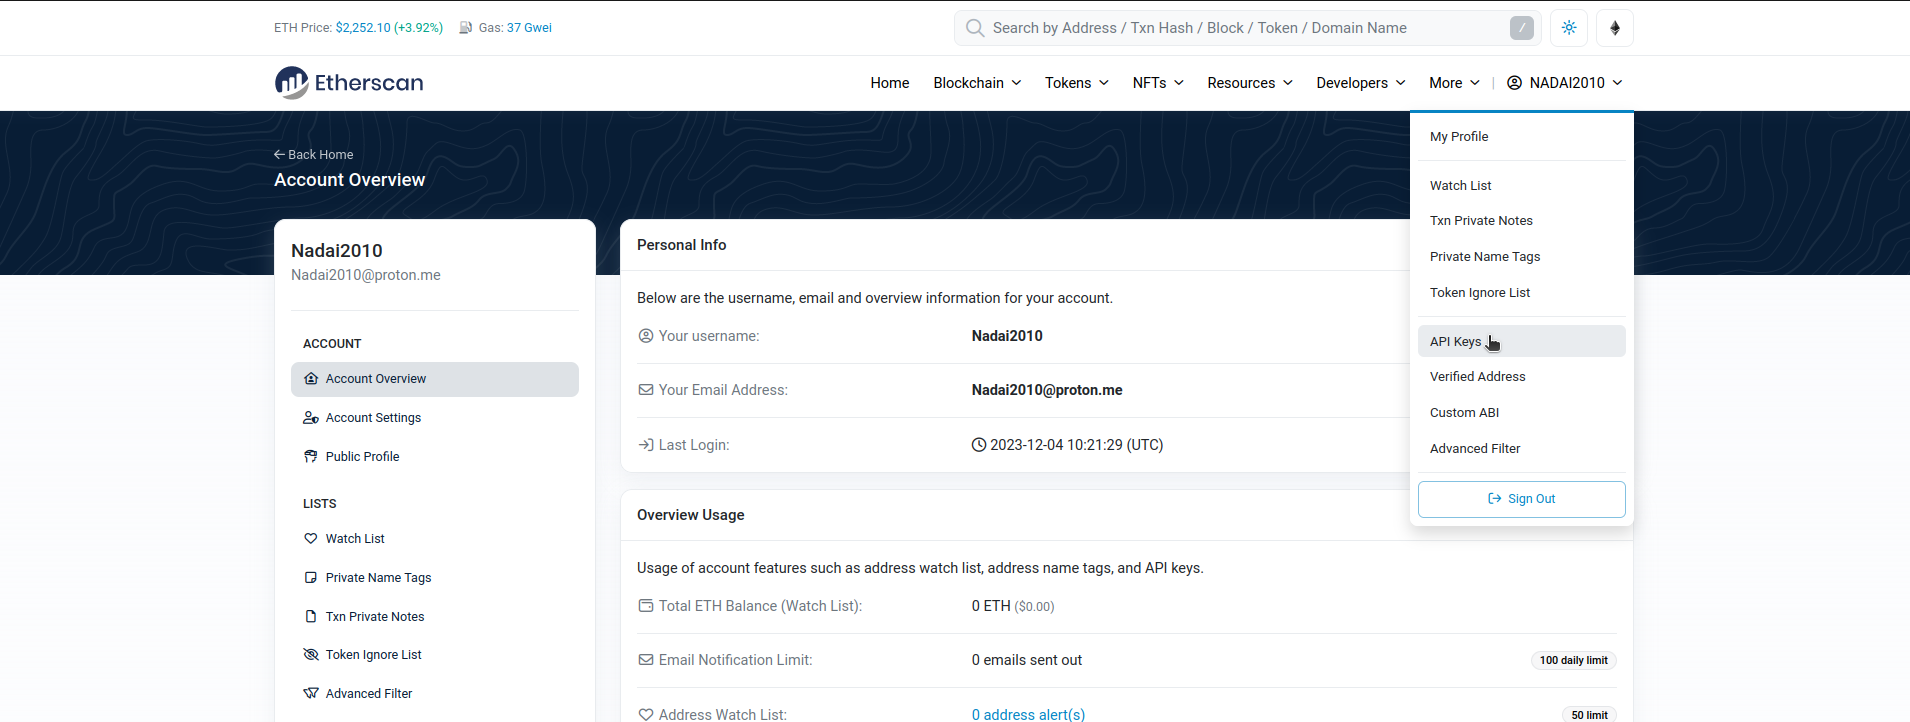Expand the More dropdown menu
The image size is (1910, 722).
1454,83
